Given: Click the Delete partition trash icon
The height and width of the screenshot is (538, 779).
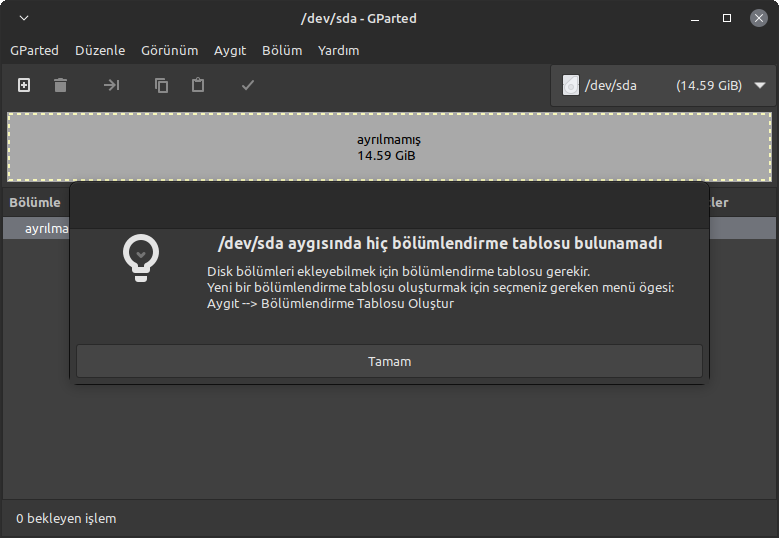Looking at the screenshot, I should tap(60, 85).
